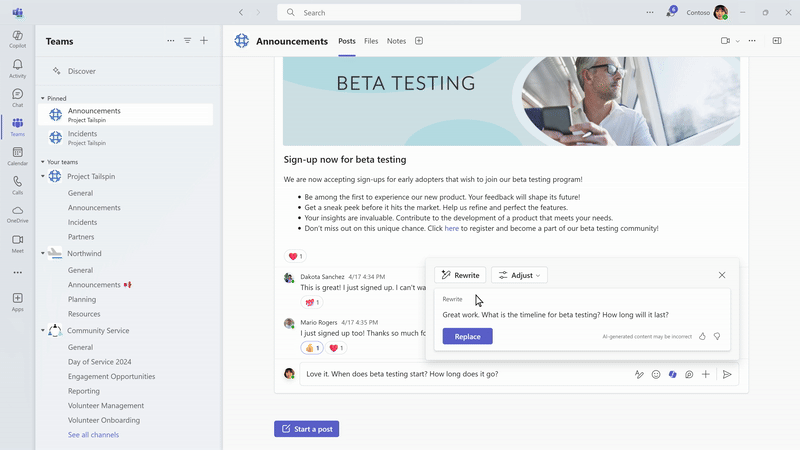Click the thumbs down feedback icon
This screenshot has width=800, height=450.
[x=717, y=336]
